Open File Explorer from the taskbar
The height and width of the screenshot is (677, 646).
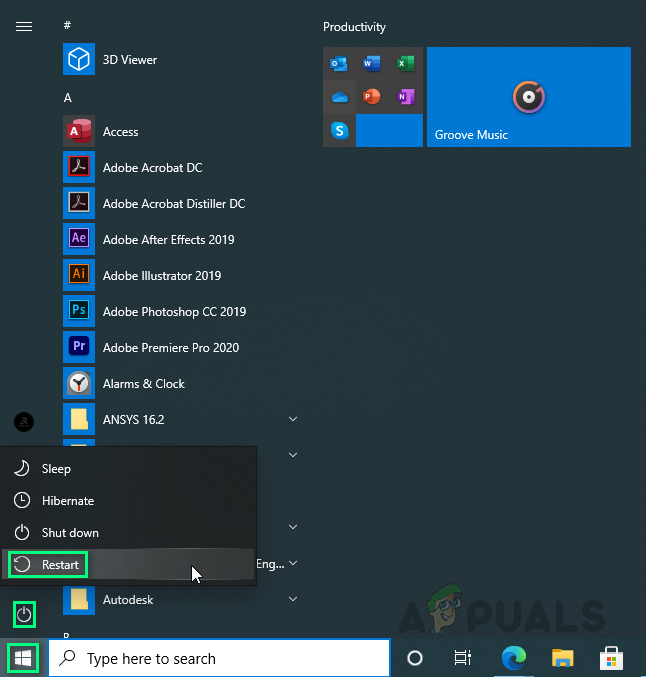pyautogui.click(x=563, y=658)
